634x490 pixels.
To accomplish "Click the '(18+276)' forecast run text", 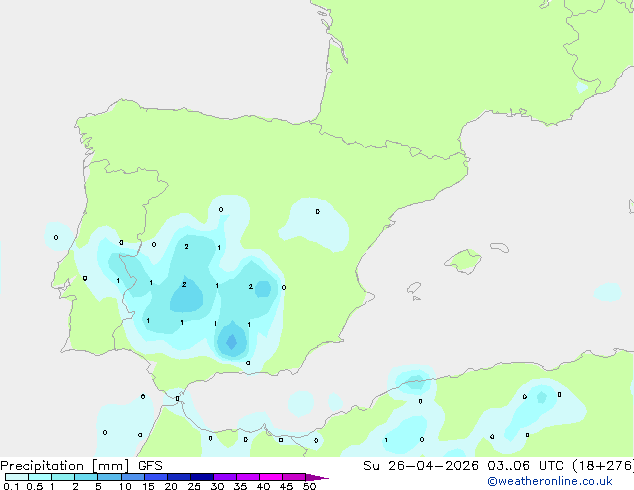I will 602,466.
